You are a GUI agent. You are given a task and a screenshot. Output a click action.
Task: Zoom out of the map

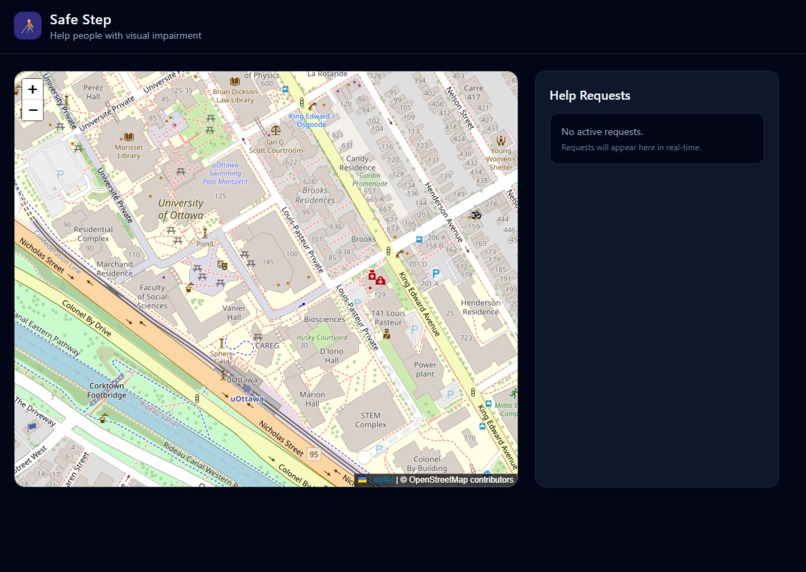pos(32,110)
